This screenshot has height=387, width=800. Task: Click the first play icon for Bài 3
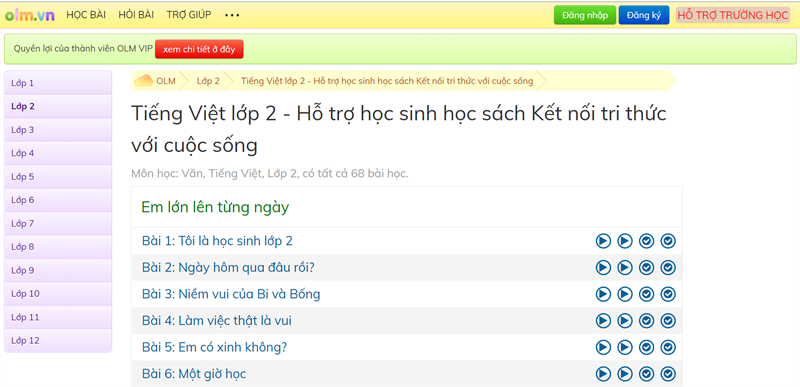[x=603, y=294]
